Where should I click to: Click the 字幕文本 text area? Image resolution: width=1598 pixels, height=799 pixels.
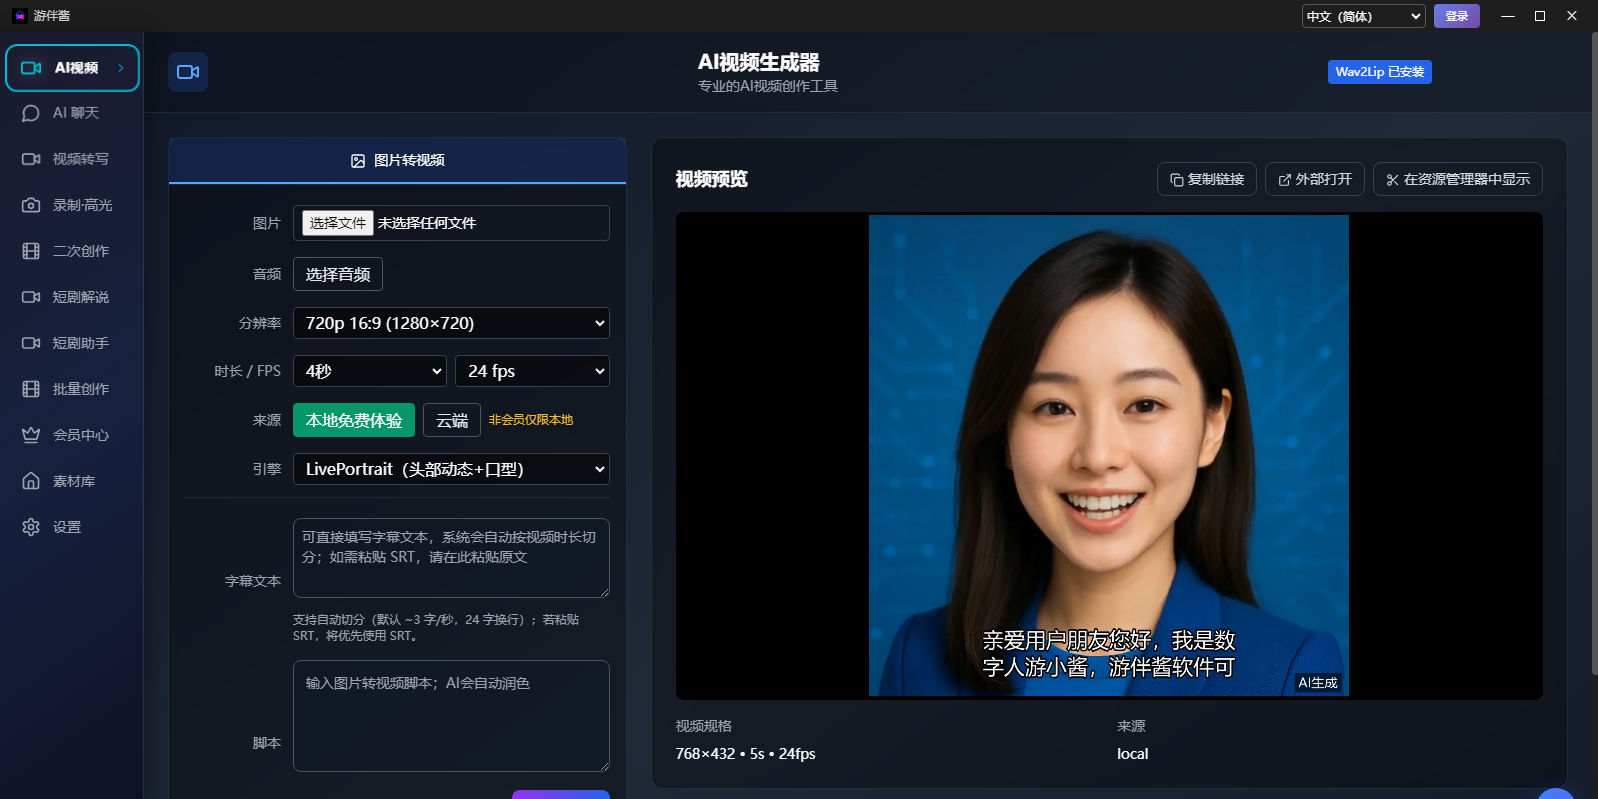pyautogui.click(x=450, y=557)
